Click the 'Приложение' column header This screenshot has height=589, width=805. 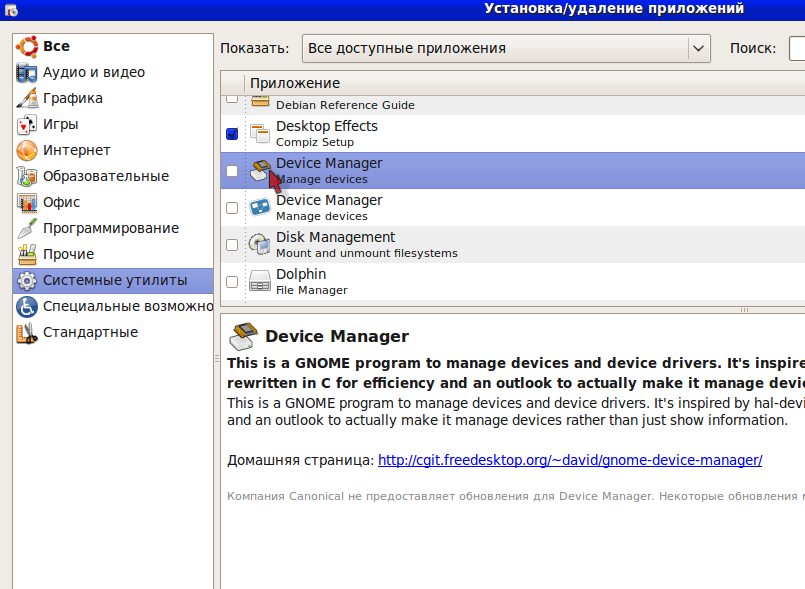tap(295, 83)
